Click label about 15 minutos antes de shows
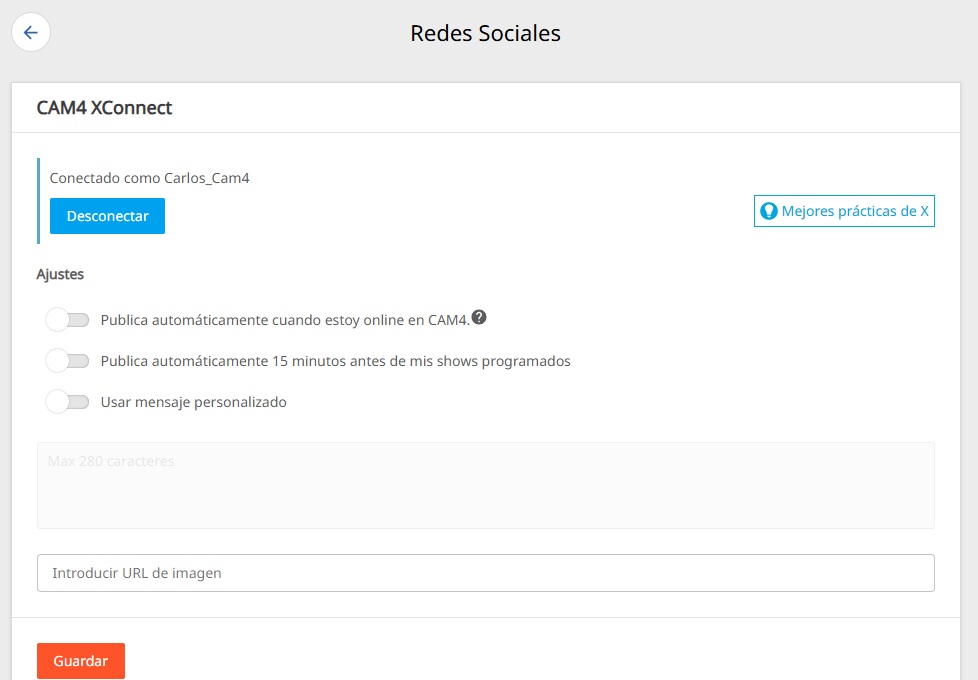Image resolution: width=978 pixels, height=680 pixels. coord(336,361)
